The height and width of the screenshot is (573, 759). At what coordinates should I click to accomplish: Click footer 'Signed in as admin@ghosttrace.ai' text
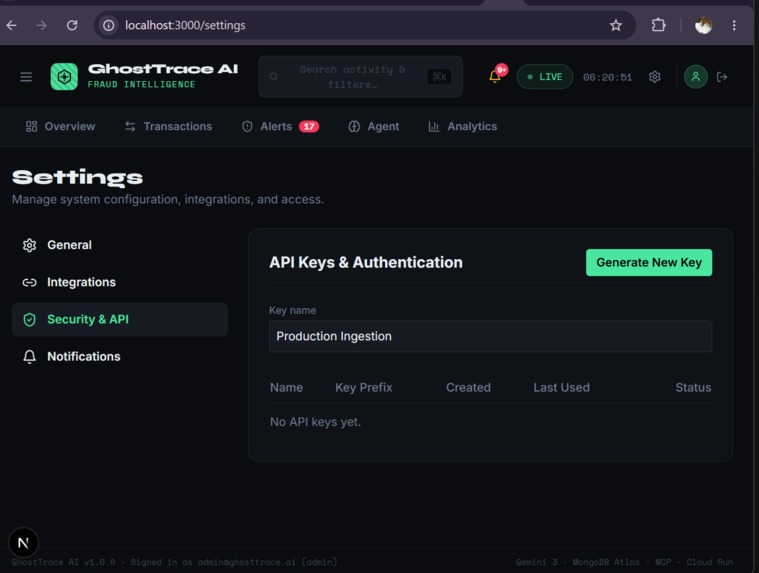[234, 562]
